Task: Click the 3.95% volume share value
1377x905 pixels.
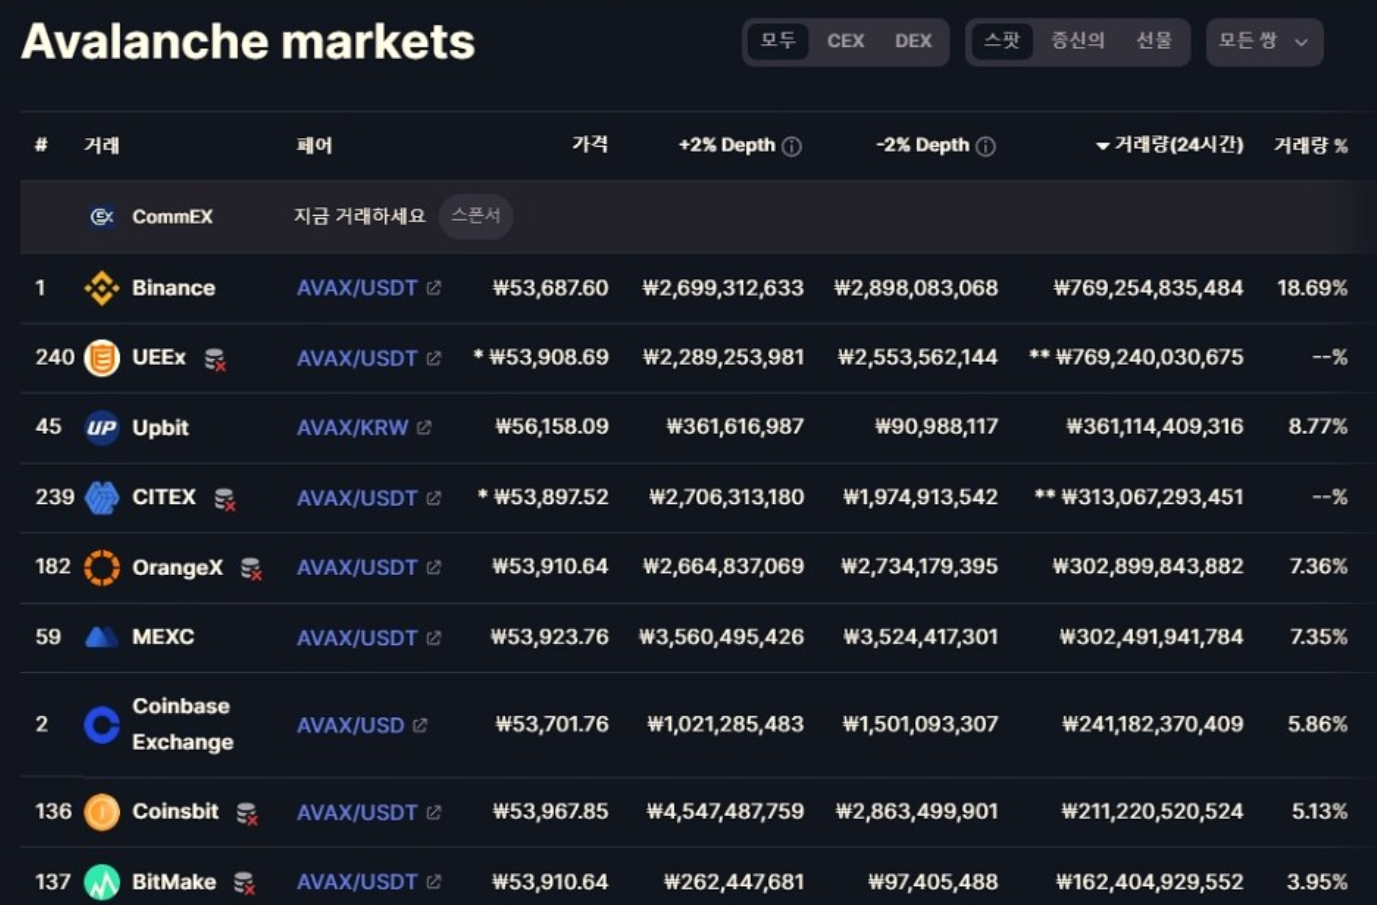Action: coord(1317,882)
